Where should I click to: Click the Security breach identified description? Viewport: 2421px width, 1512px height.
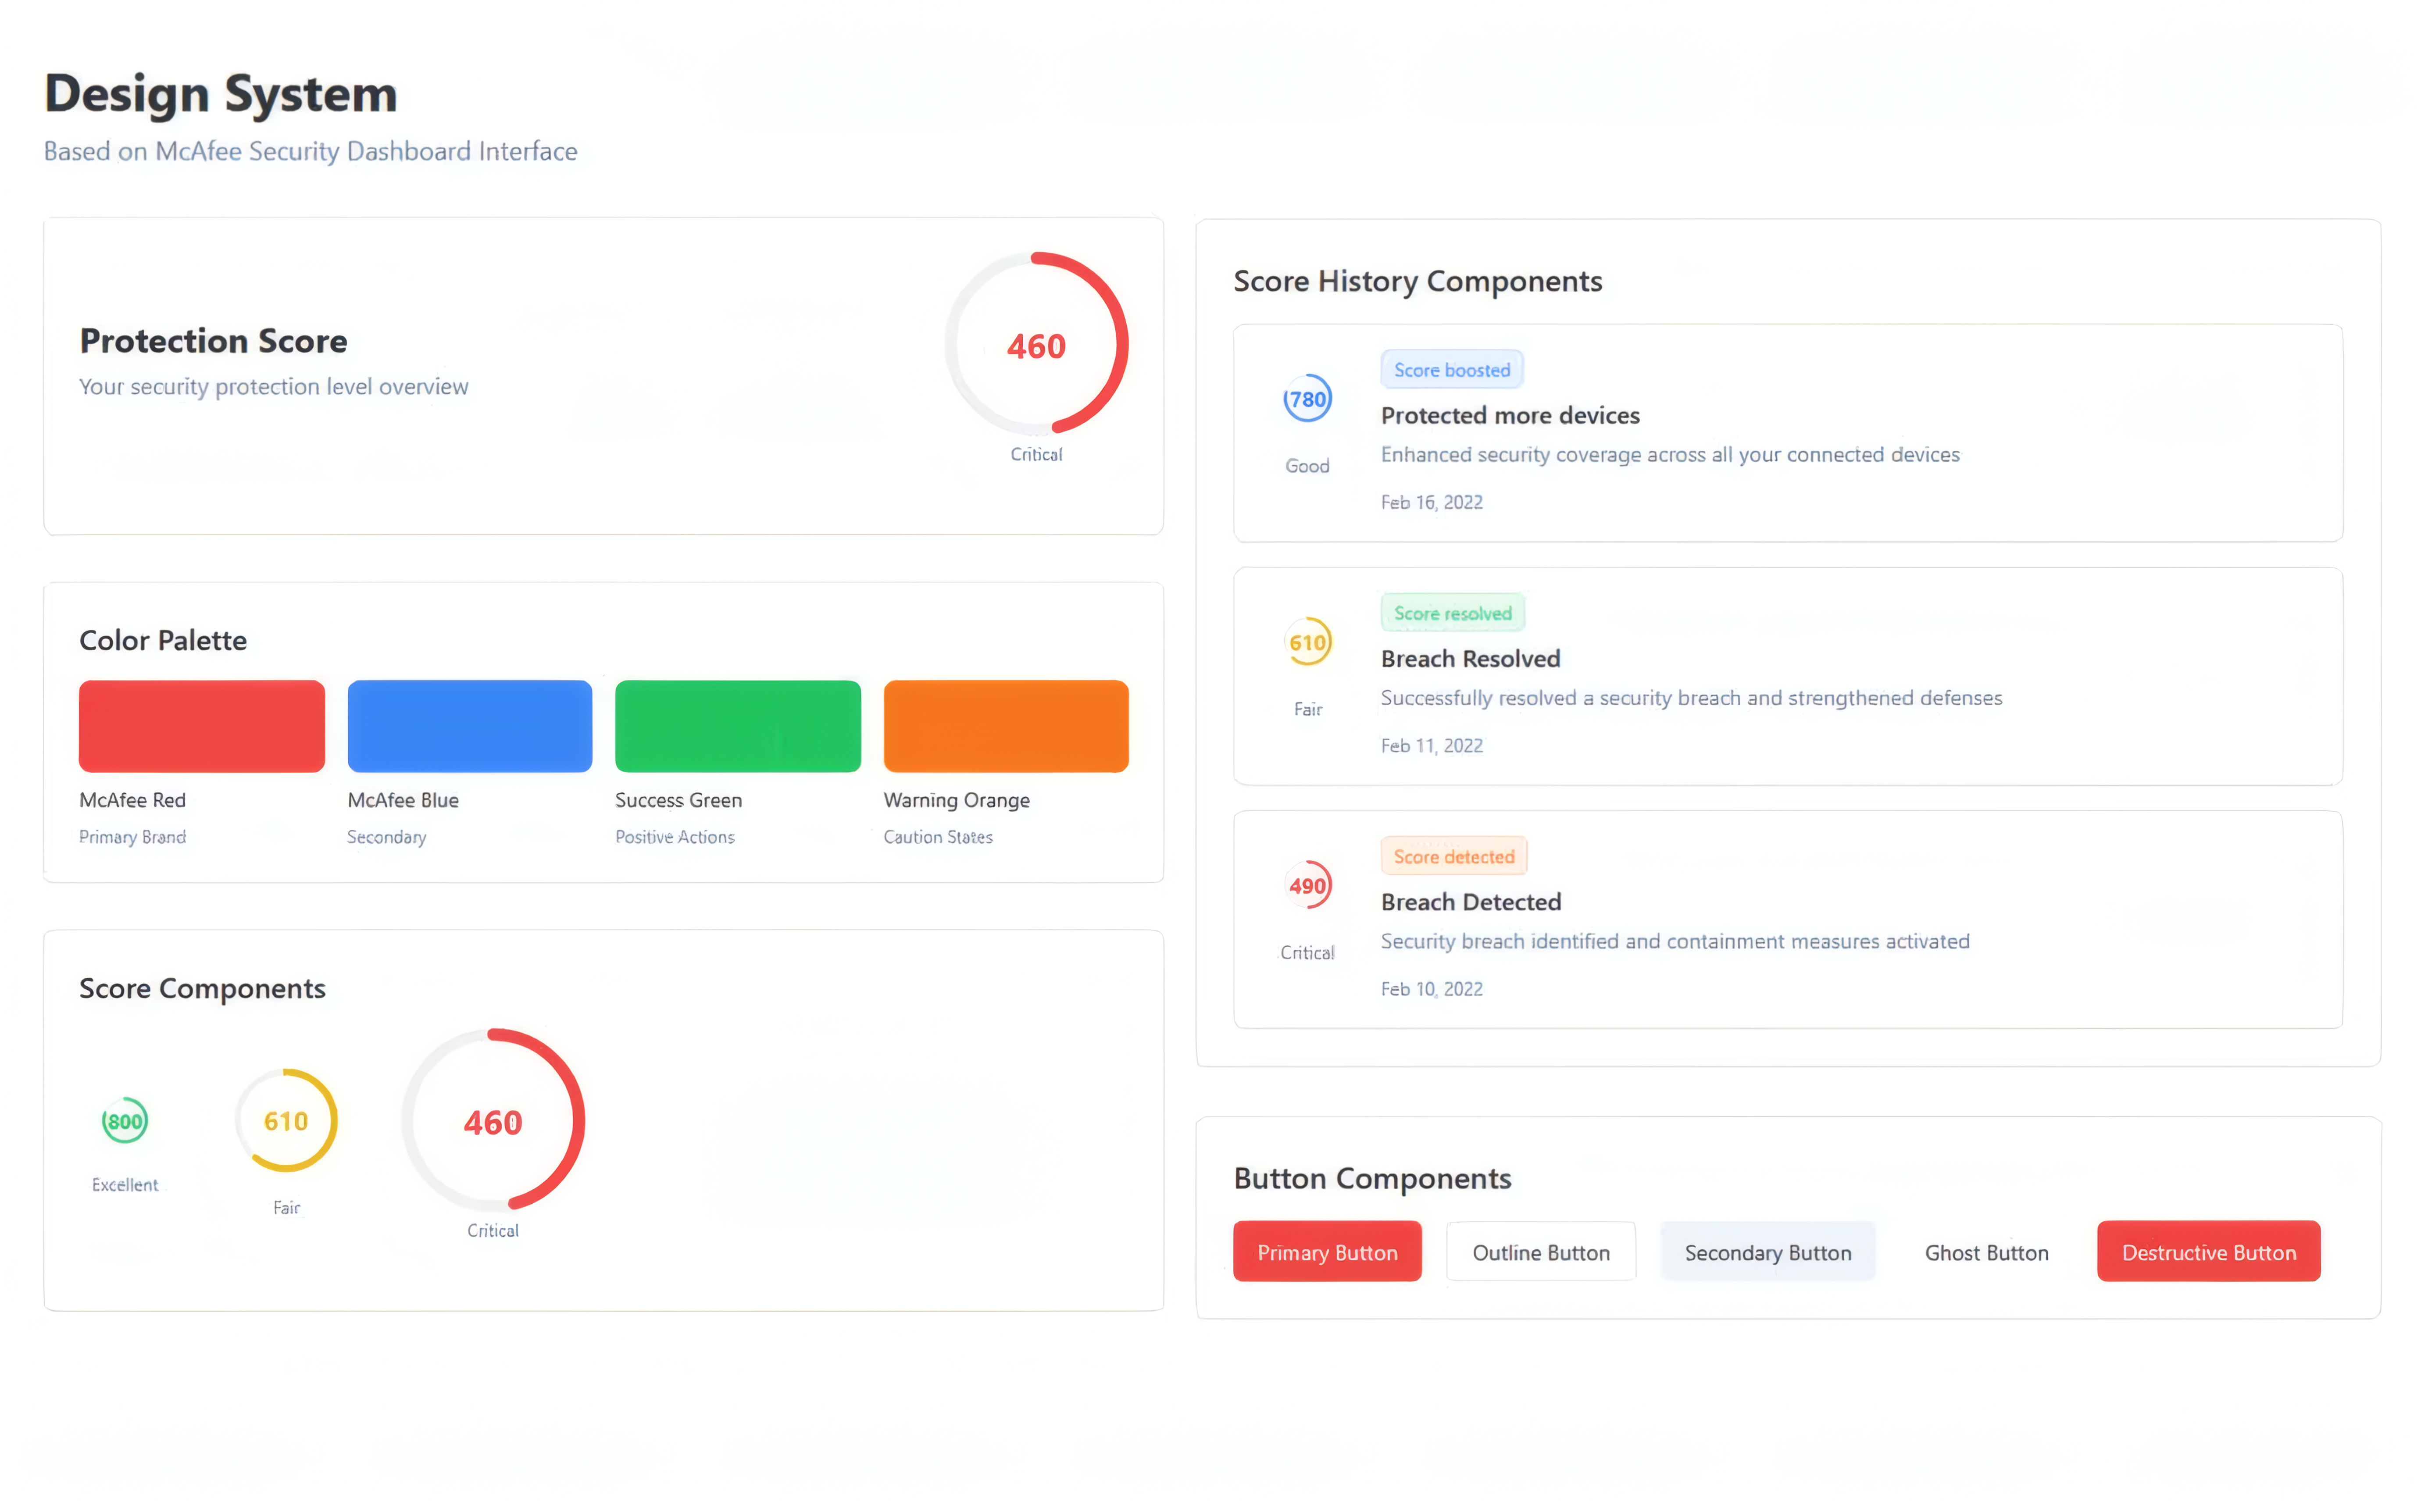click(x=1674, y=941)
